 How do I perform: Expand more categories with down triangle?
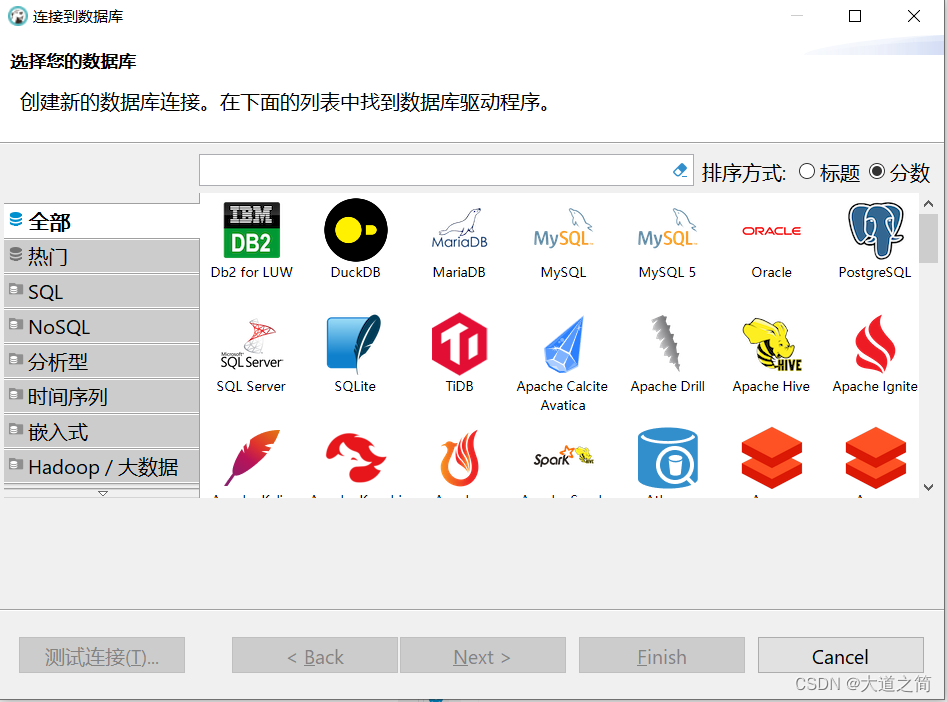tap(103, 493)
